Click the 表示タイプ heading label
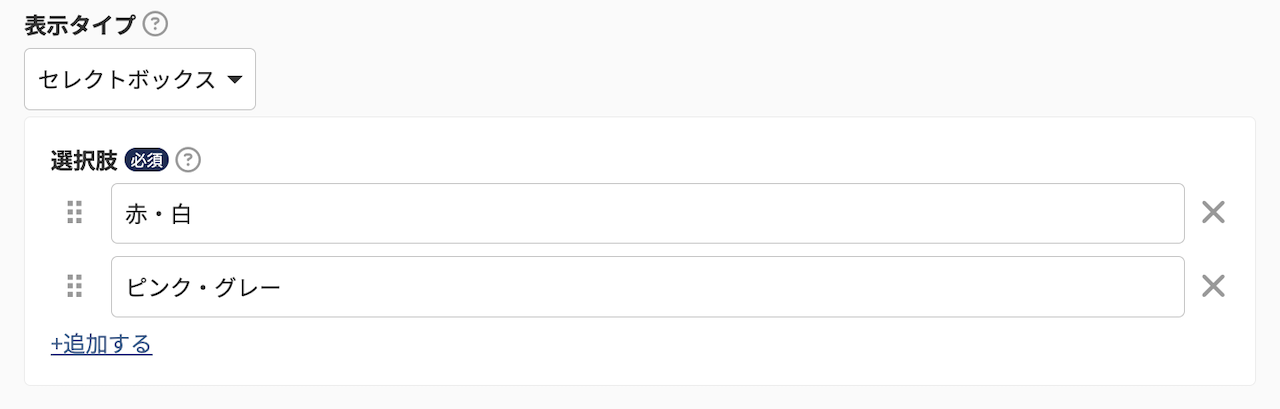 click(x=79, y=25)
